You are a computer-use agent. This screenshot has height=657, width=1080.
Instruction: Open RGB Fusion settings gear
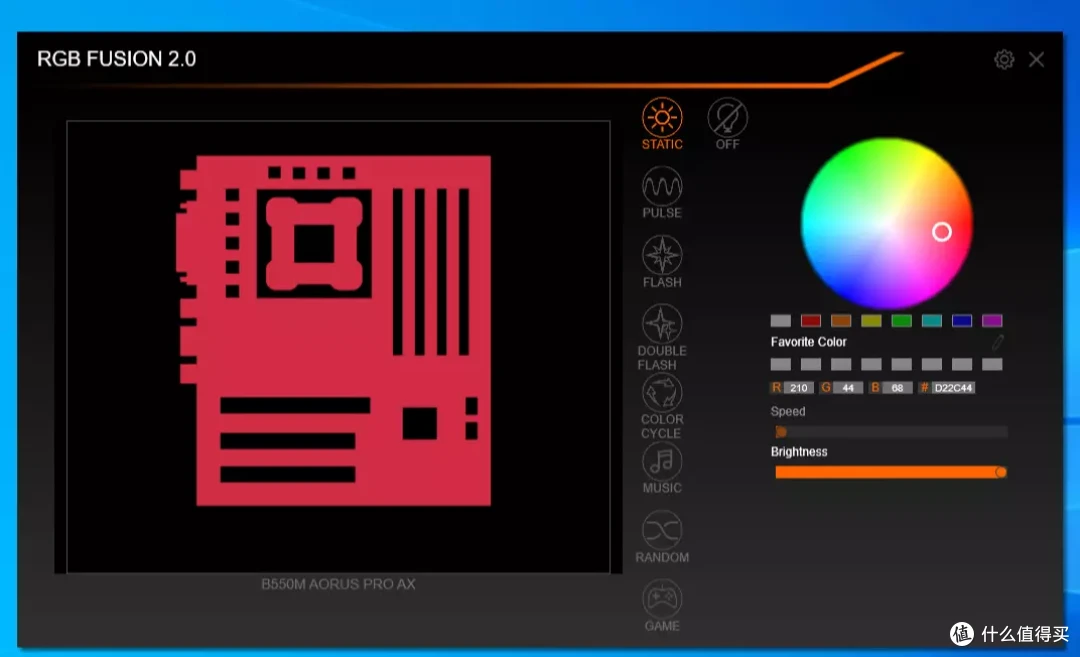1004,59
